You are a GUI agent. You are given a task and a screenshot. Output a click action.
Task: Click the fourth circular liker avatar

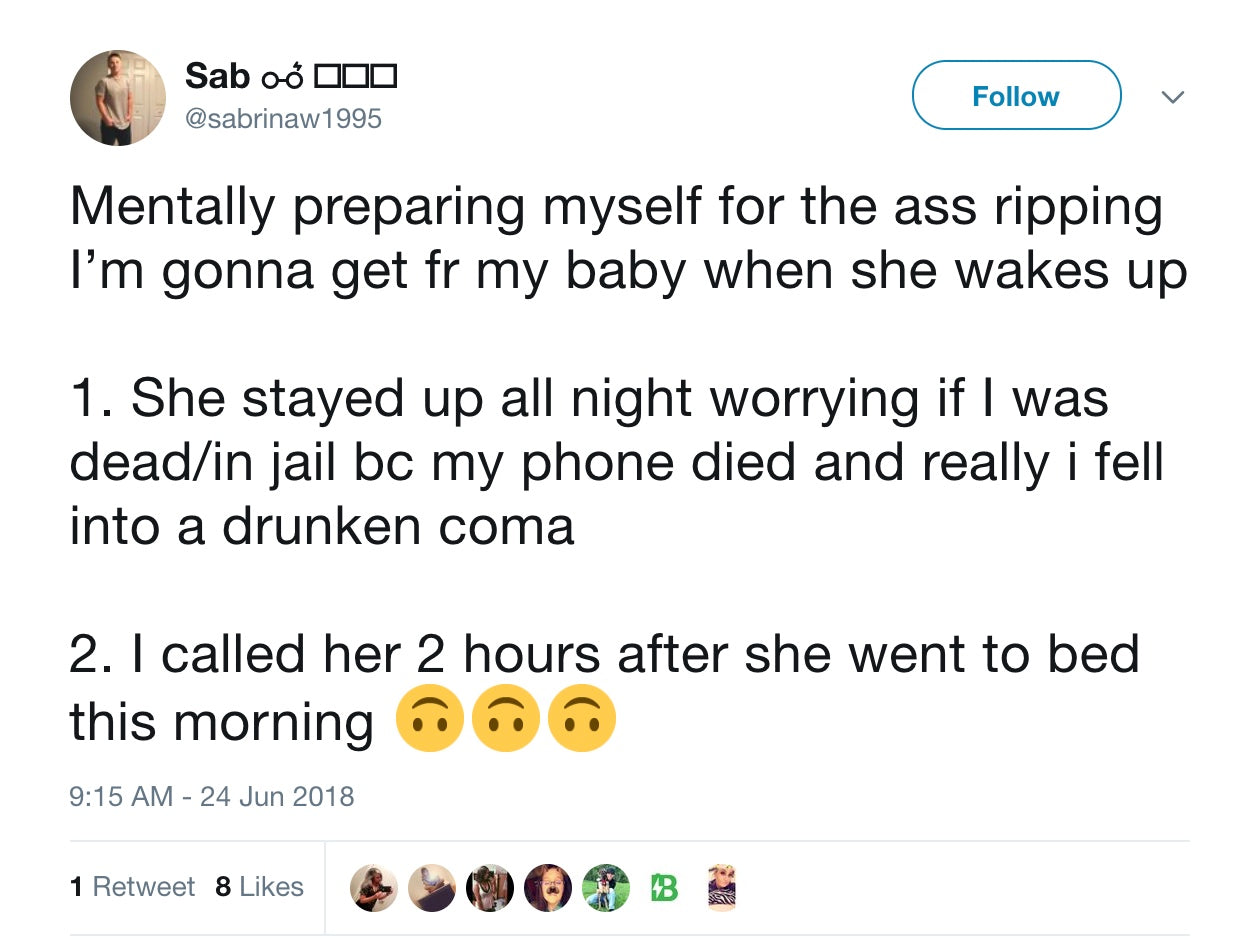547,886
